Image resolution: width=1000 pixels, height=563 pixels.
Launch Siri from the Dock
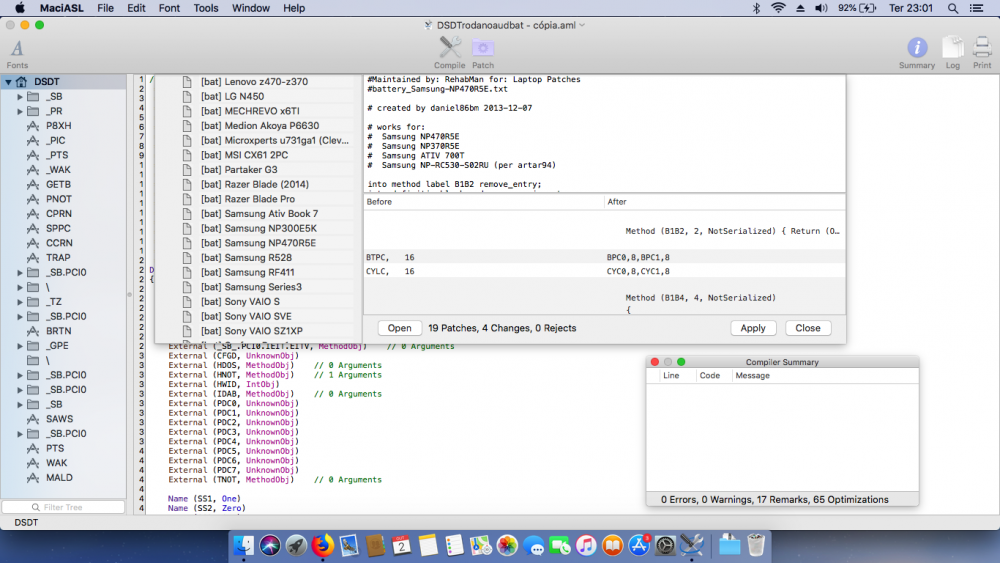click(270, 546)
